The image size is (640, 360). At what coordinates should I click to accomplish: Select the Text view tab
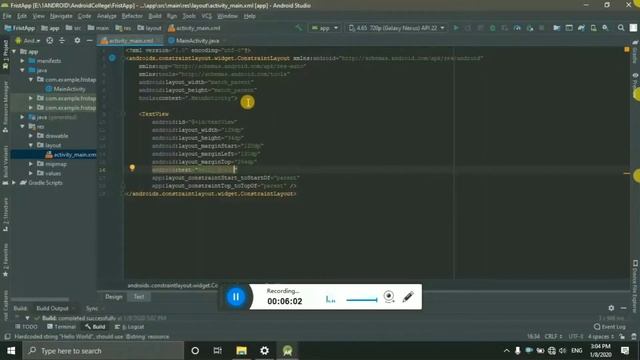pos(139,297)
